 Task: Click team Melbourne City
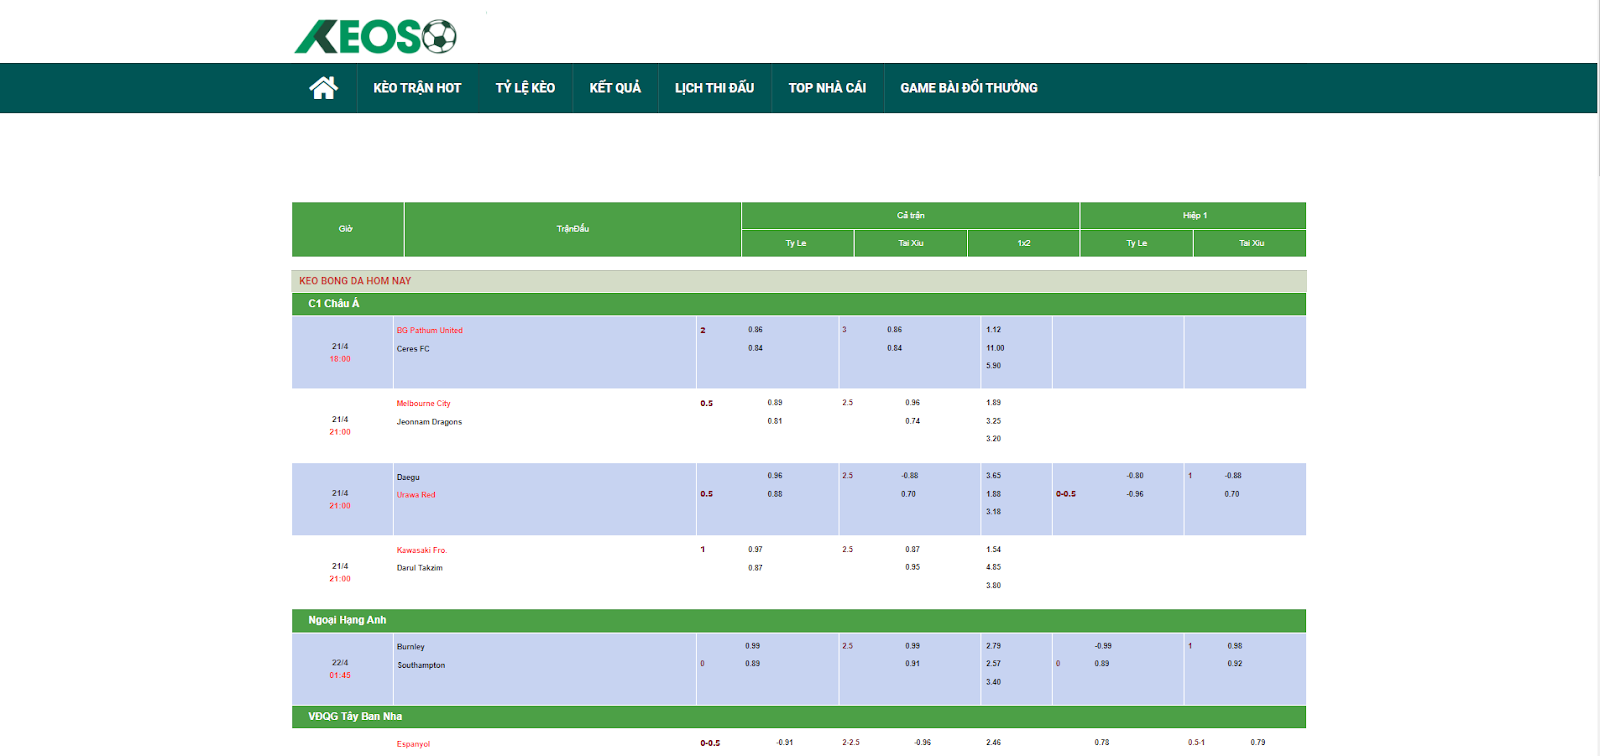tap(423, 404)
